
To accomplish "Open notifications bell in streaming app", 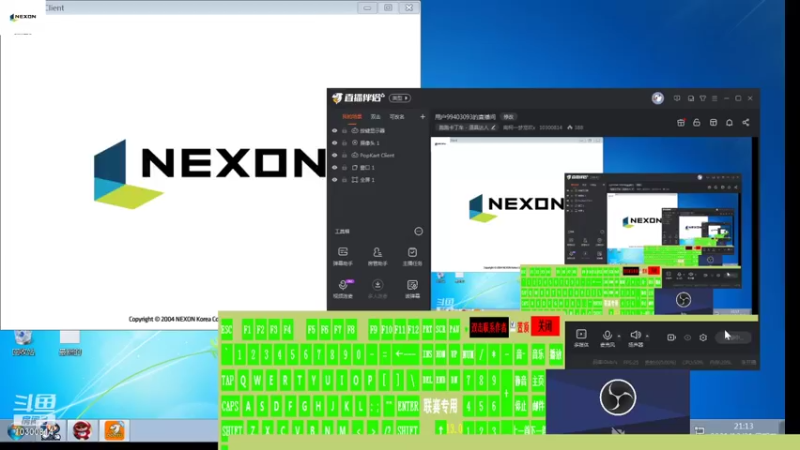I will point(730,122).
